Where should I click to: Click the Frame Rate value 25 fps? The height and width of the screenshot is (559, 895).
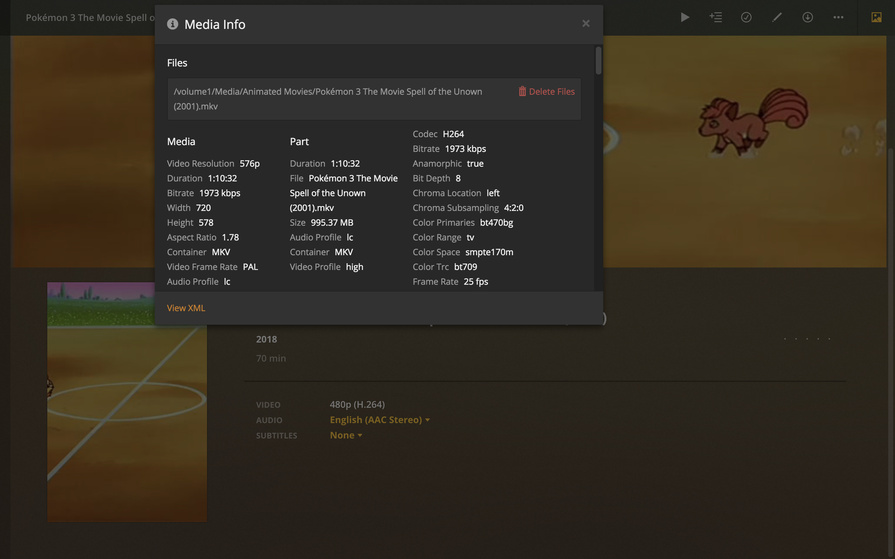pos(475,281)
